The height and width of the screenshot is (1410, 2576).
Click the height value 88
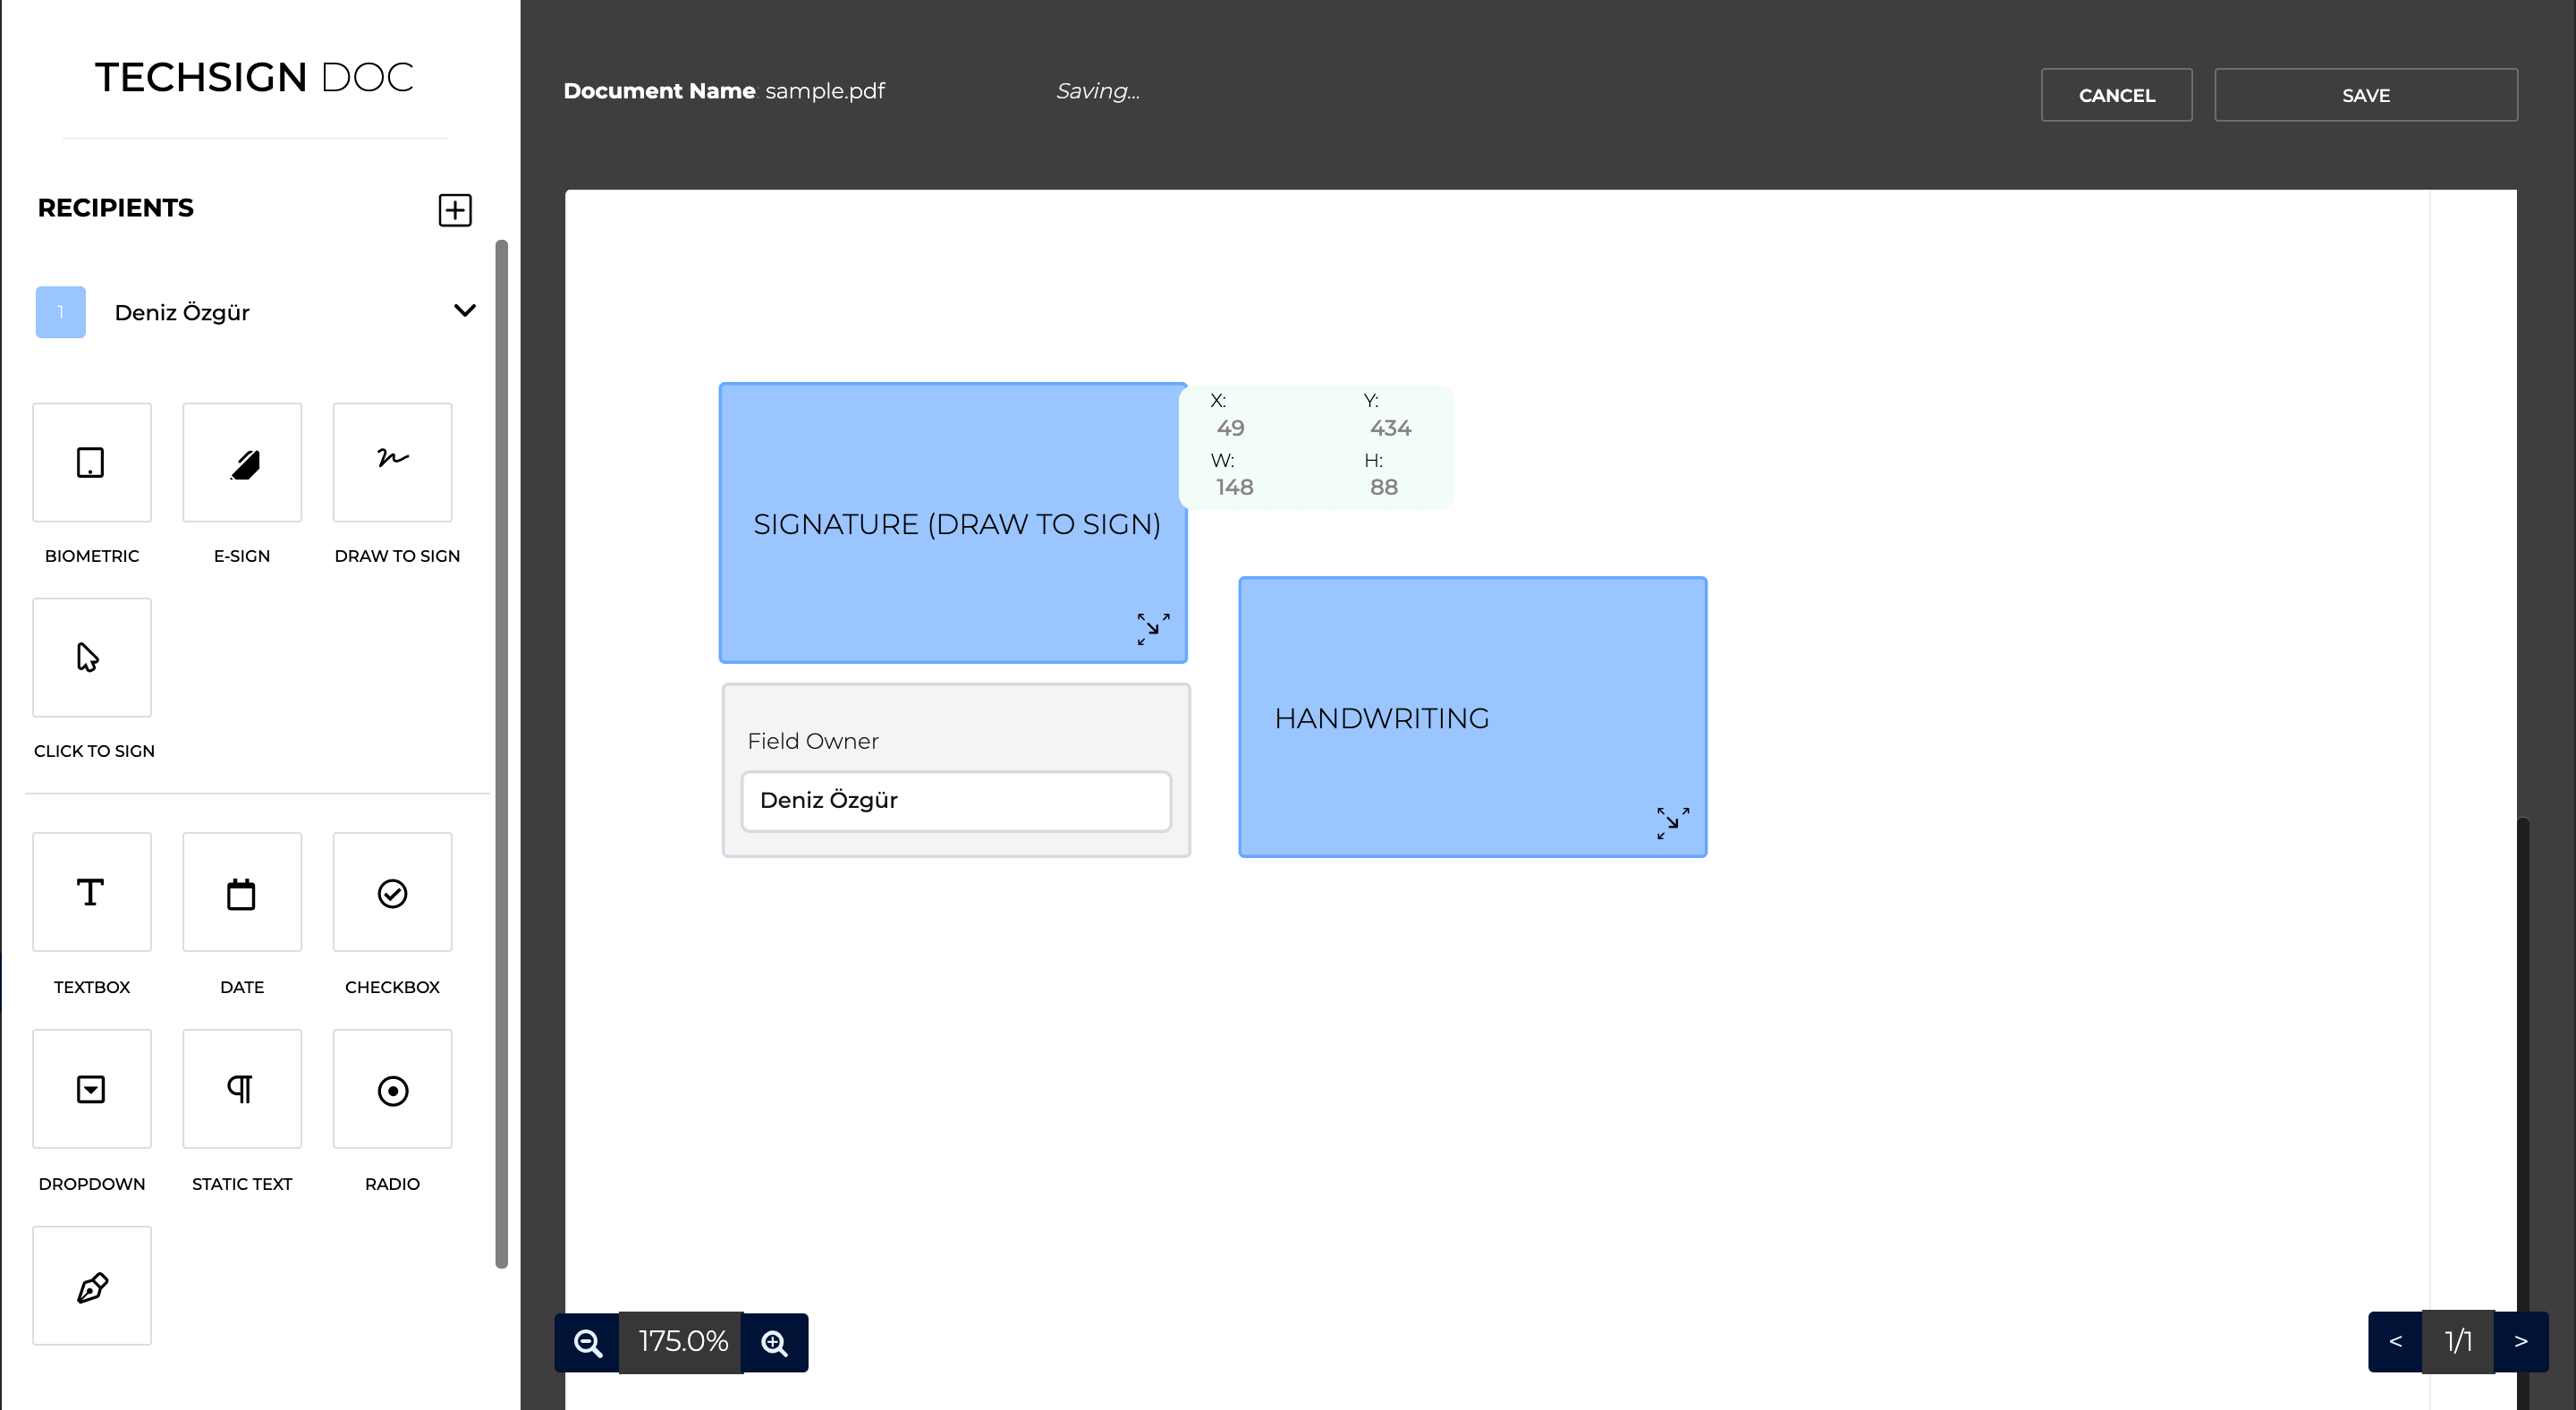coord(1384,487)
